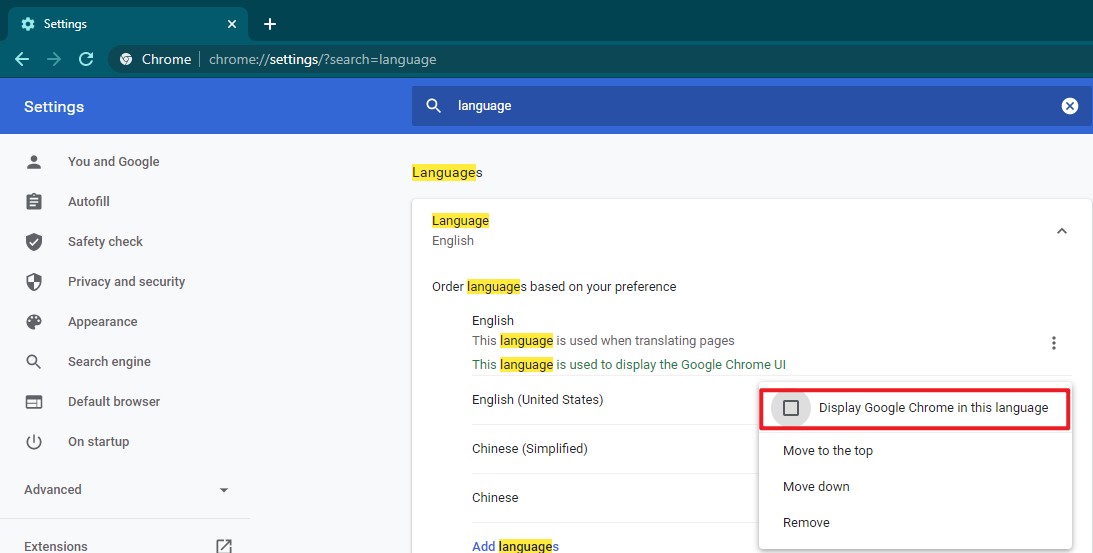Click the plain Chinese language entry
1093x553 pixels.
[x=495, y=497]
